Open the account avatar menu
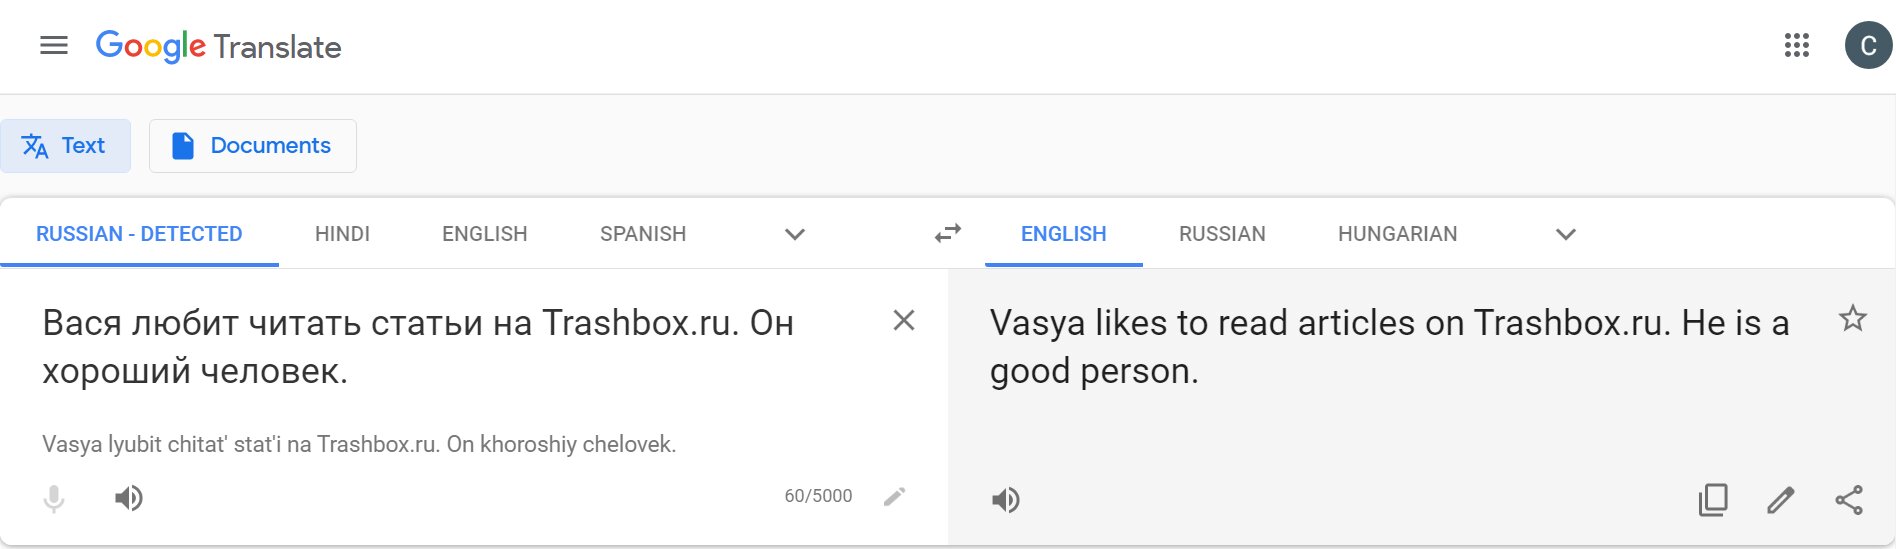 [x=1868, y=46]
